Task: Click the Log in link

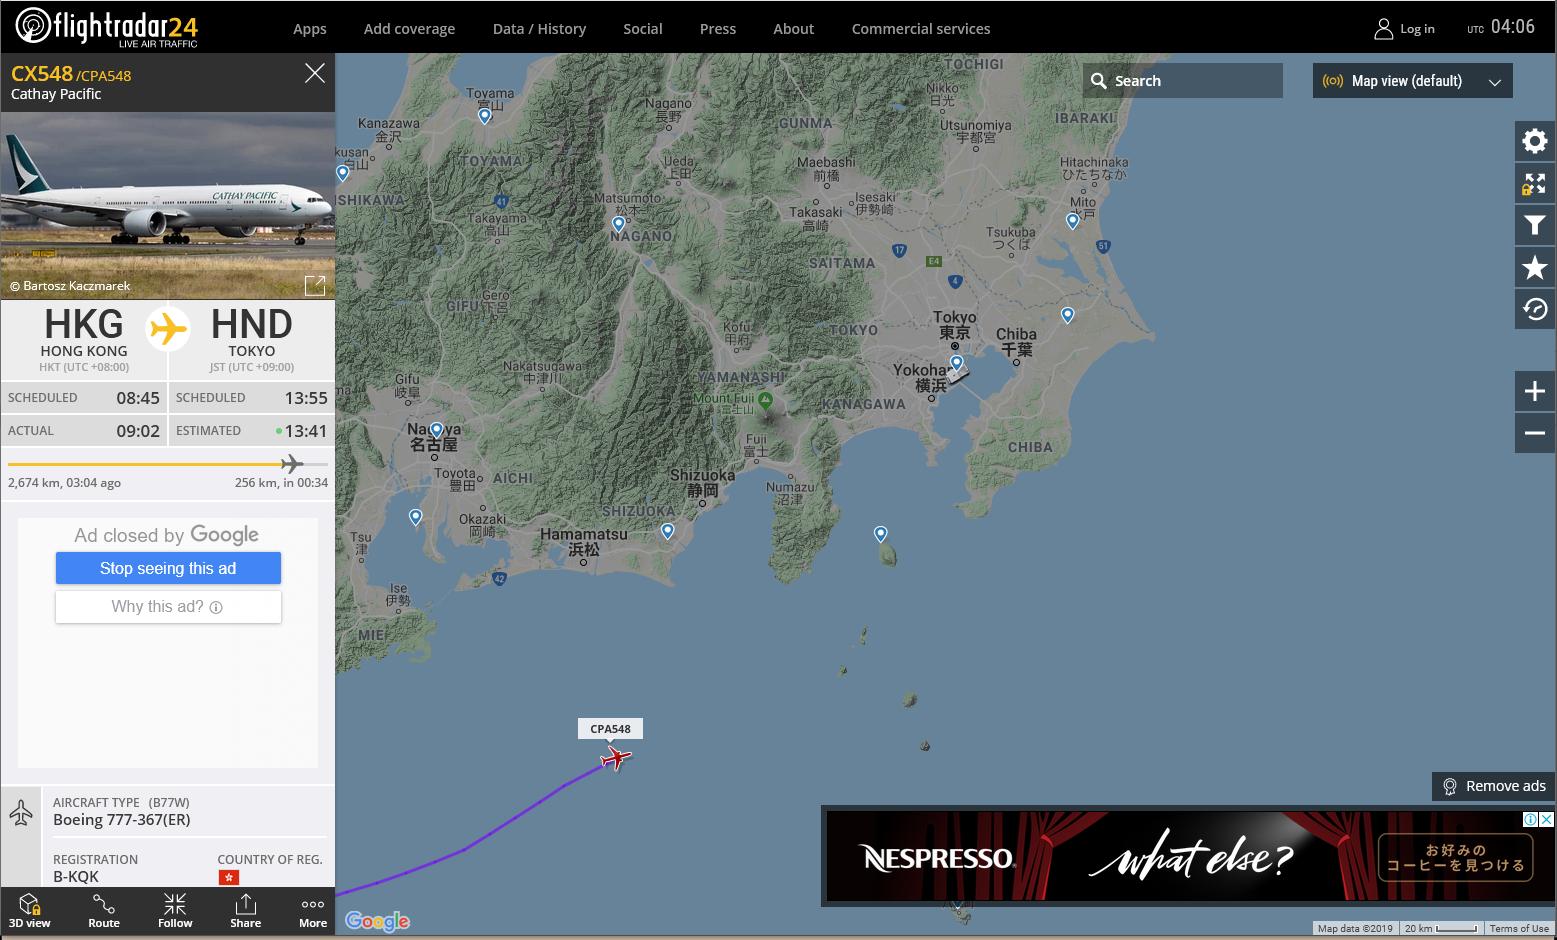Action: point(1405,29)
